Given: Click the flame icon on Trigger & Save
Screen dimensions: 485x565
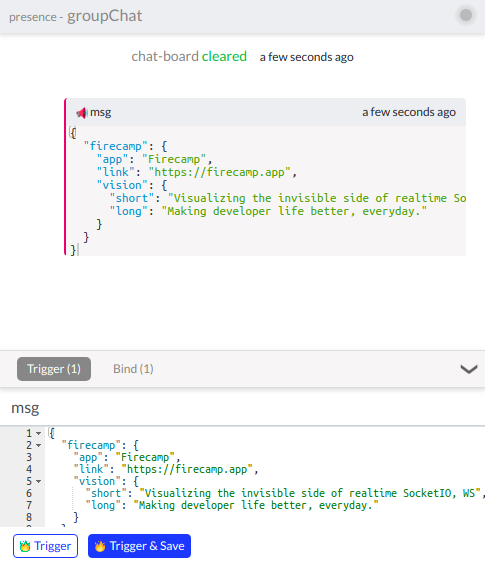Looking at the screenshot, I should pyautogui.click(x=100, y=546).
